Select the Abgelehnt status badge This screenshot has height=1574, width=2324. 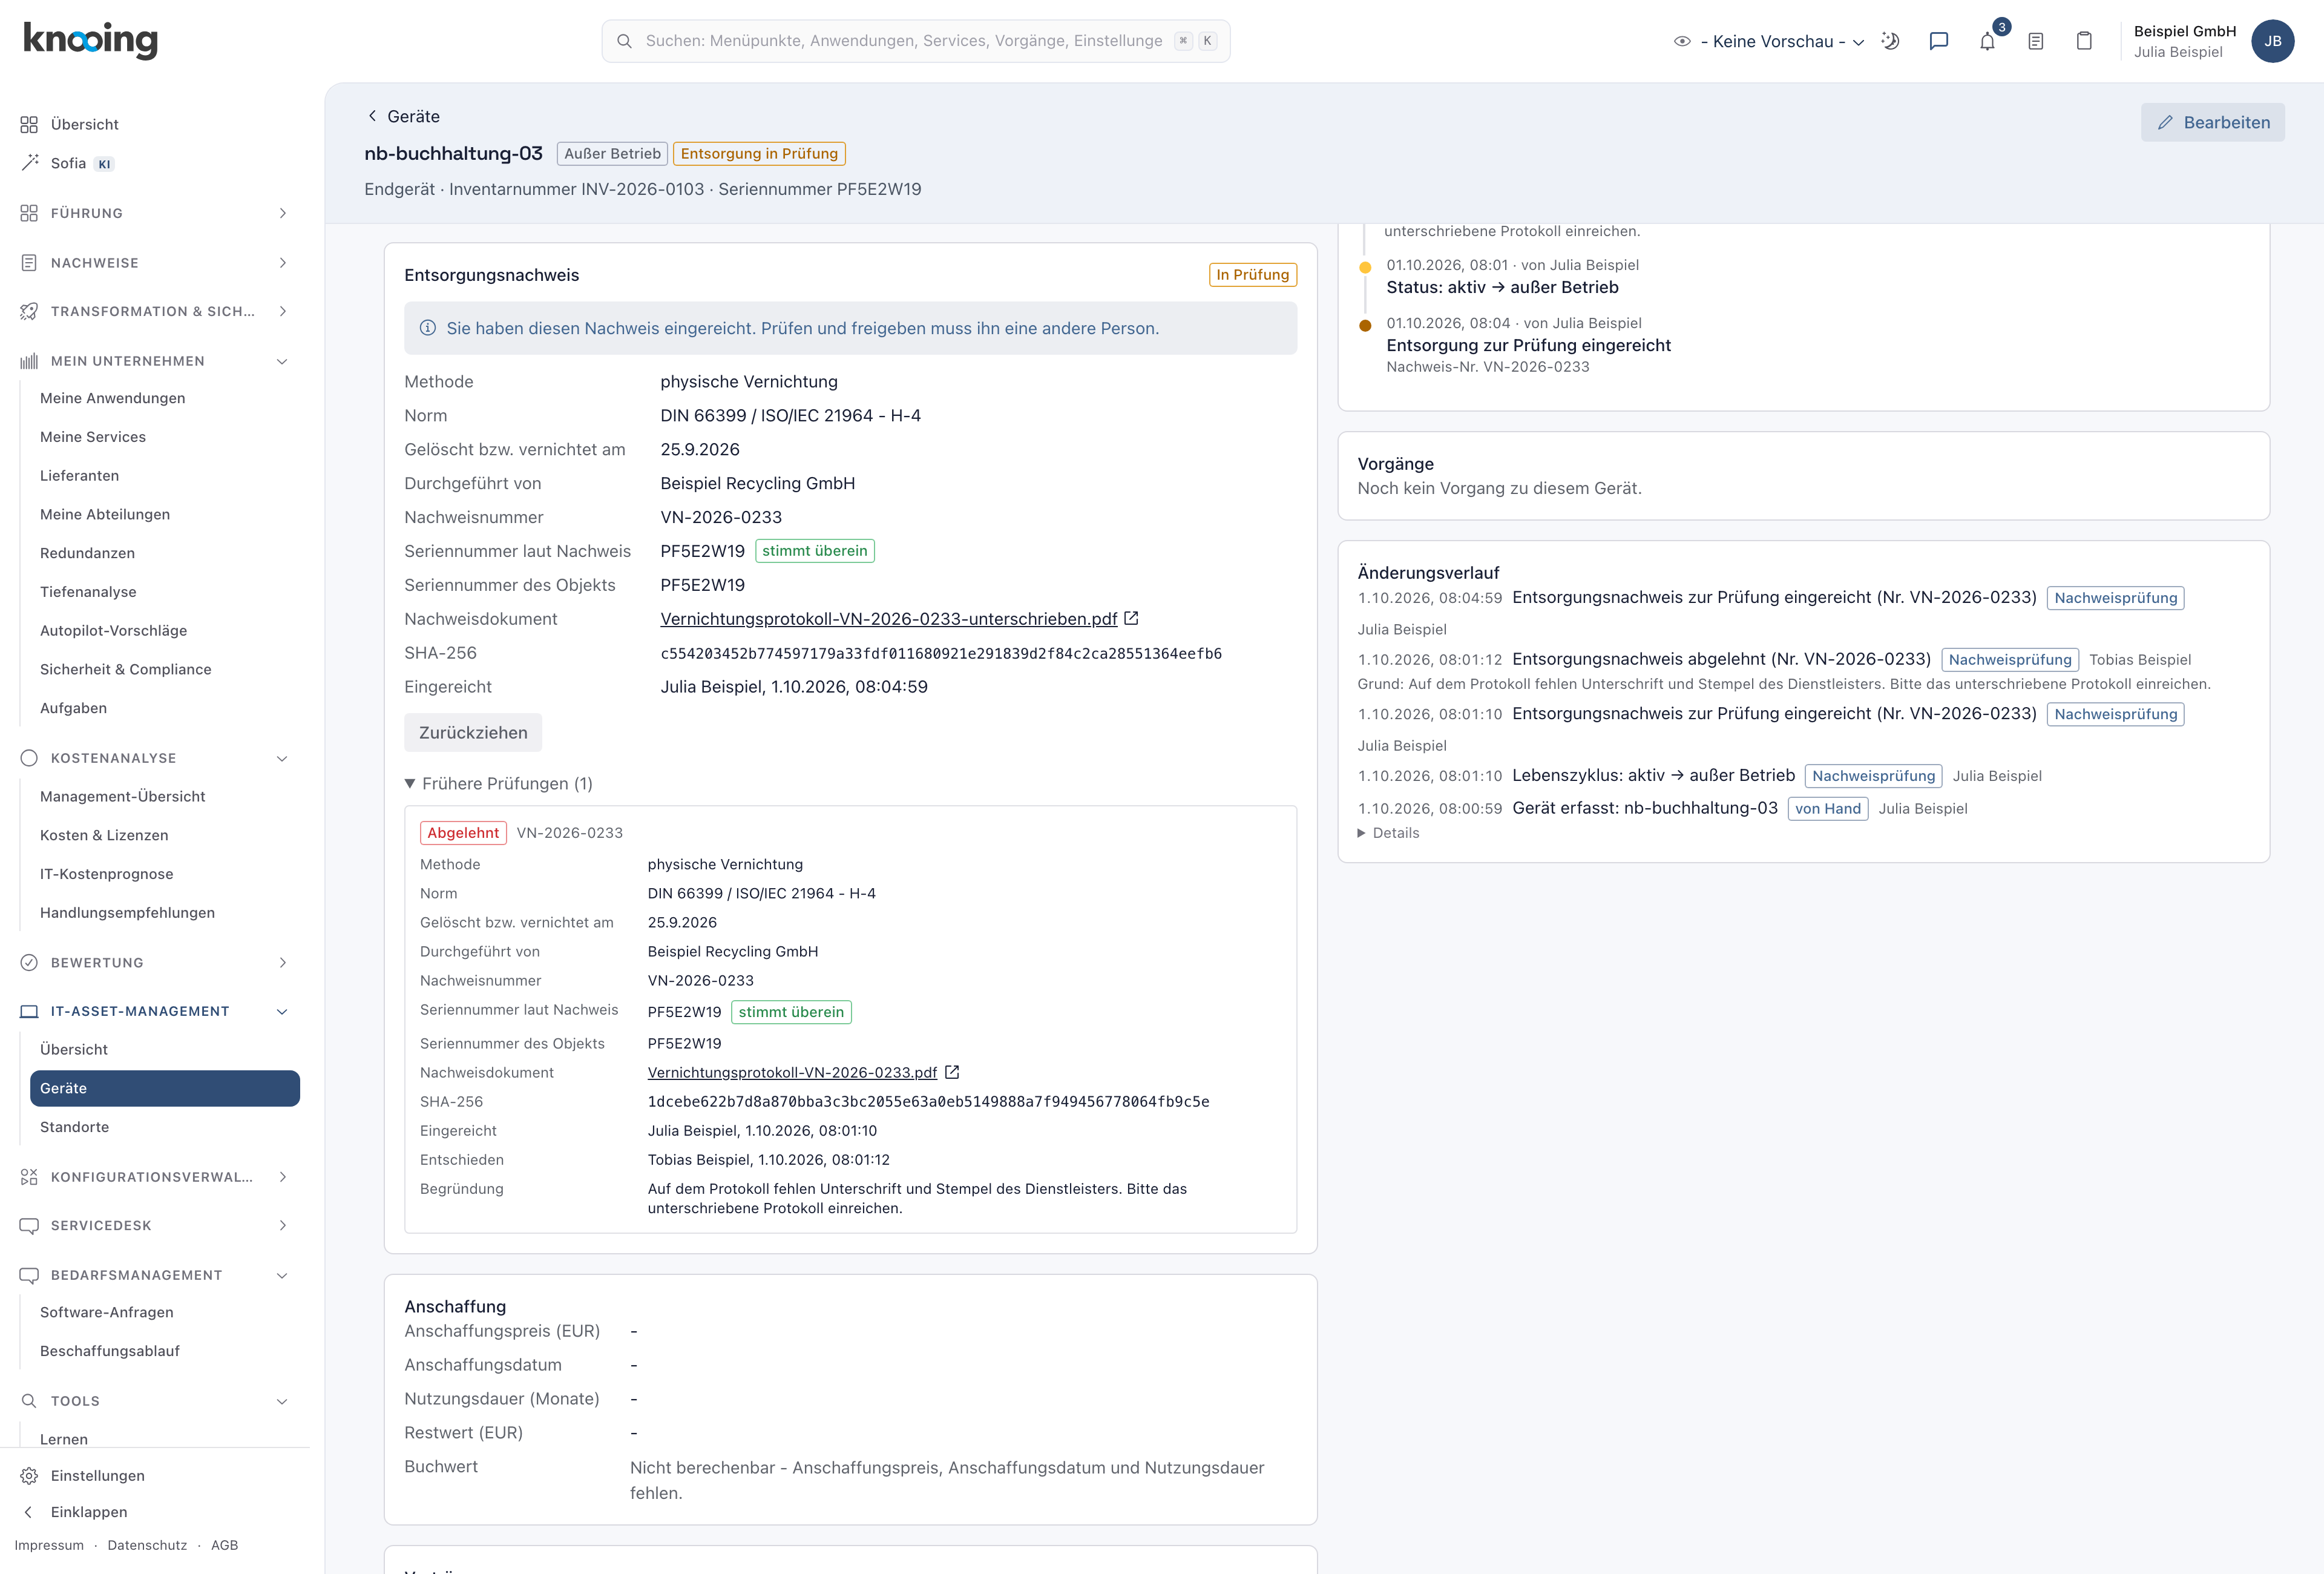tap(463, 832)
